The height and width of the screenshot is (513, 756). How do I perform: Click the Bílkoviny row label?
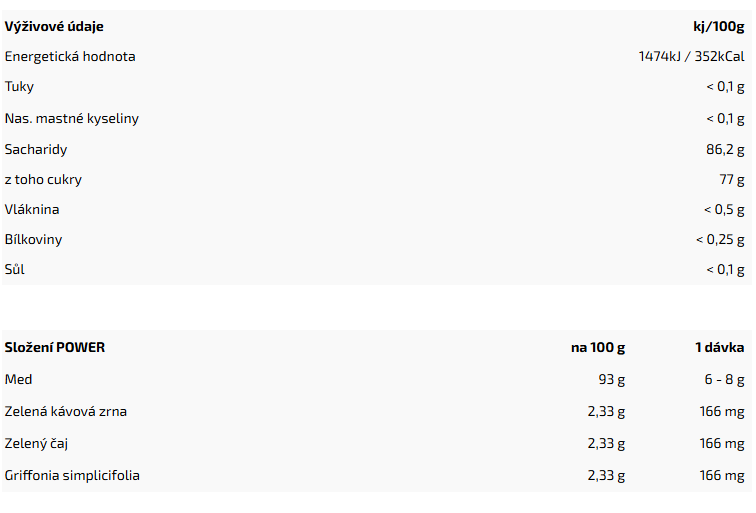click(x=33, y=240)
